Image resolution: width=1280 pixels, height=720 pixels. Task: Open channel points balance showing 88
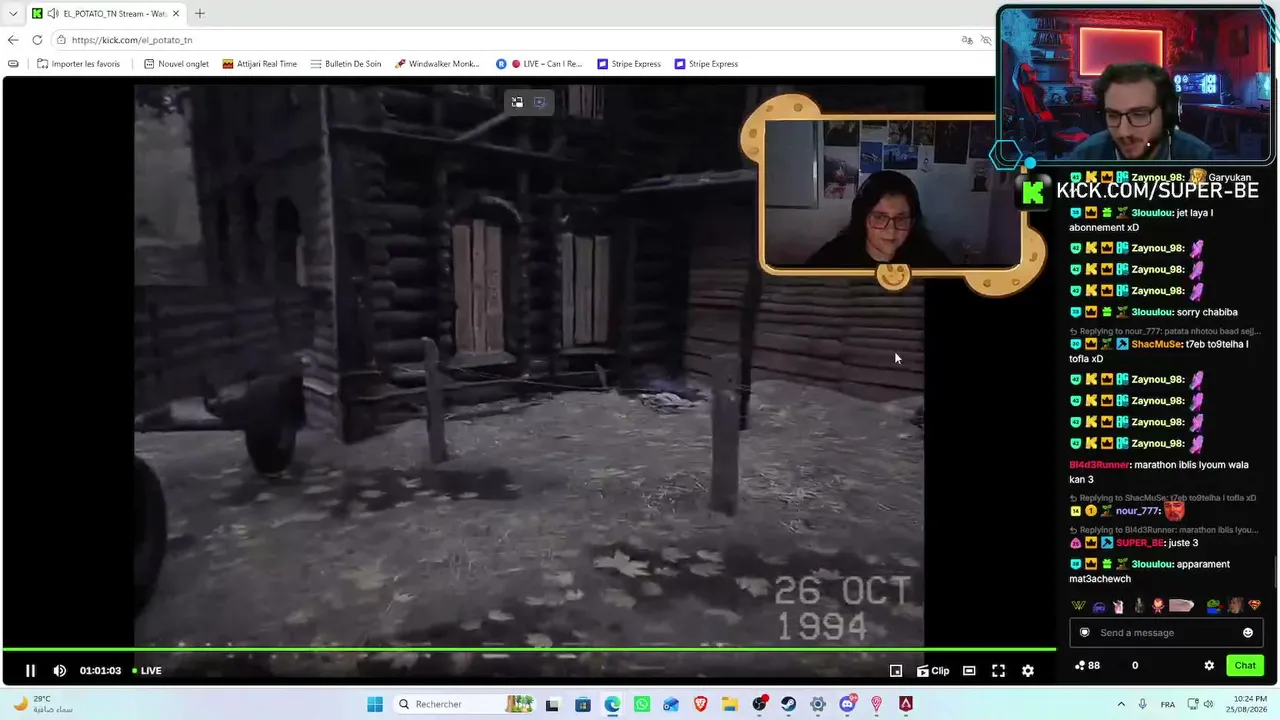[x=1087, y=665]
